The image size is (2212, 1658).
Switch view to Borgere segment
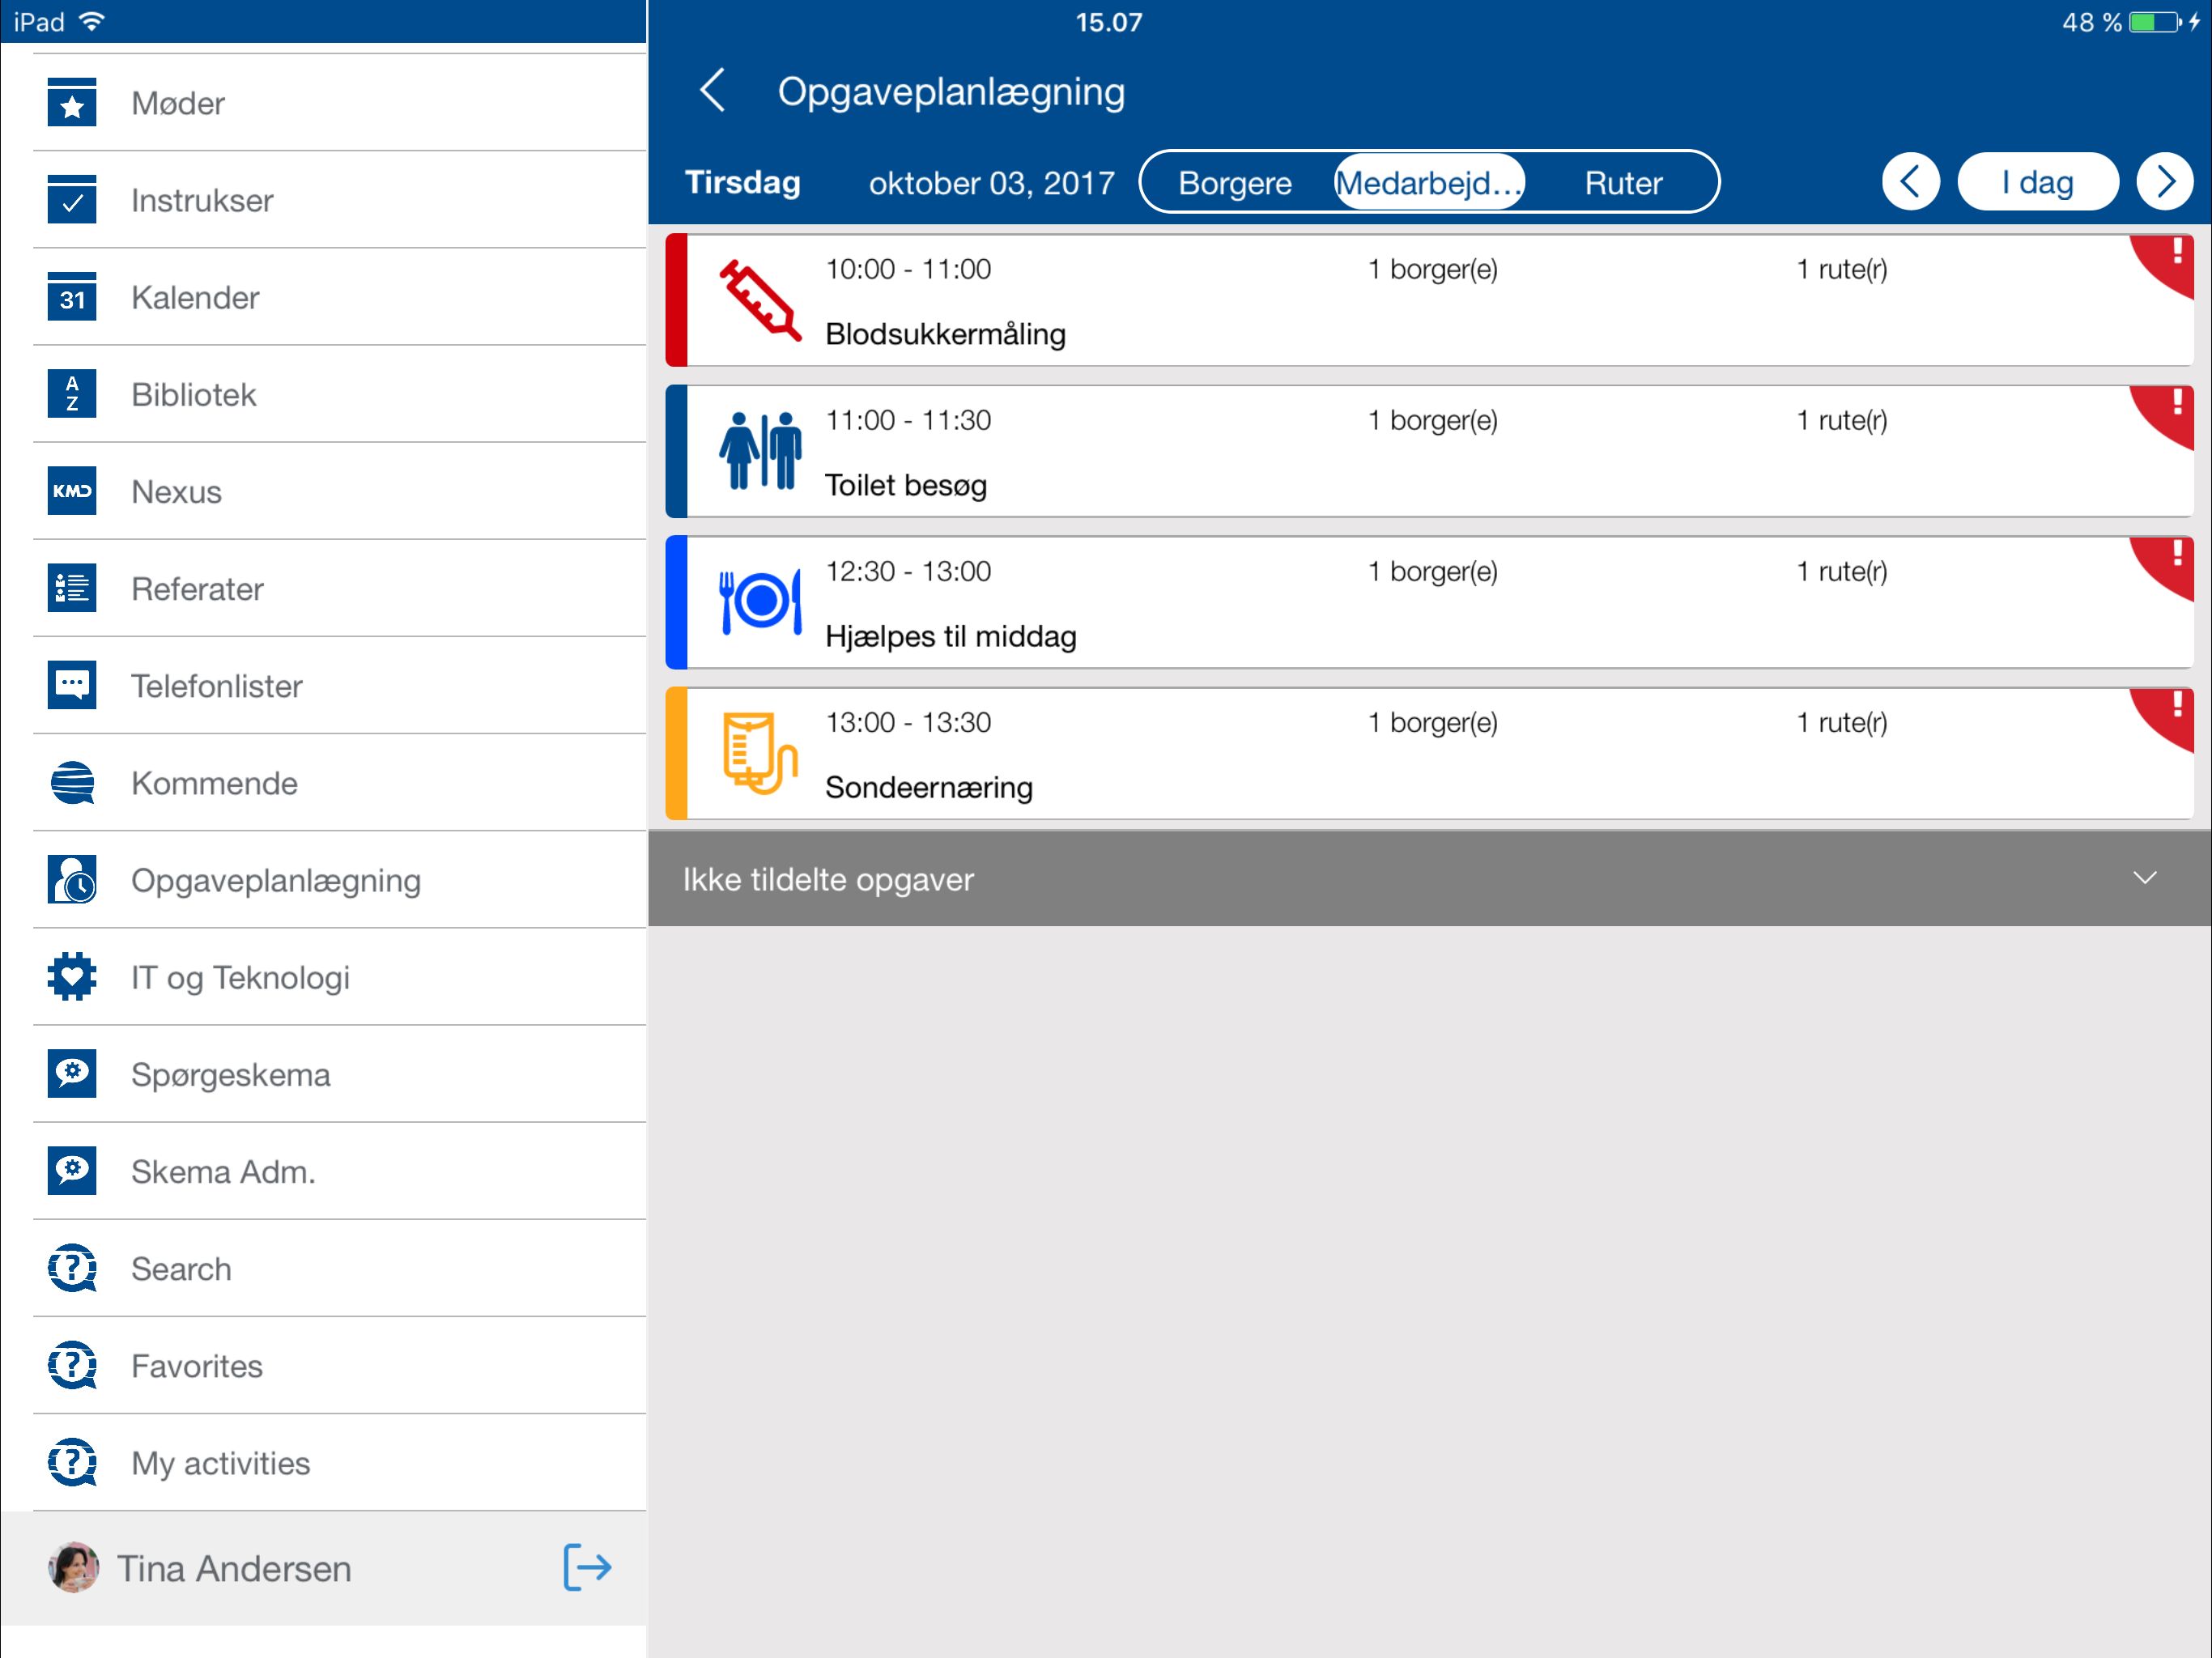tap(1234, 183)
